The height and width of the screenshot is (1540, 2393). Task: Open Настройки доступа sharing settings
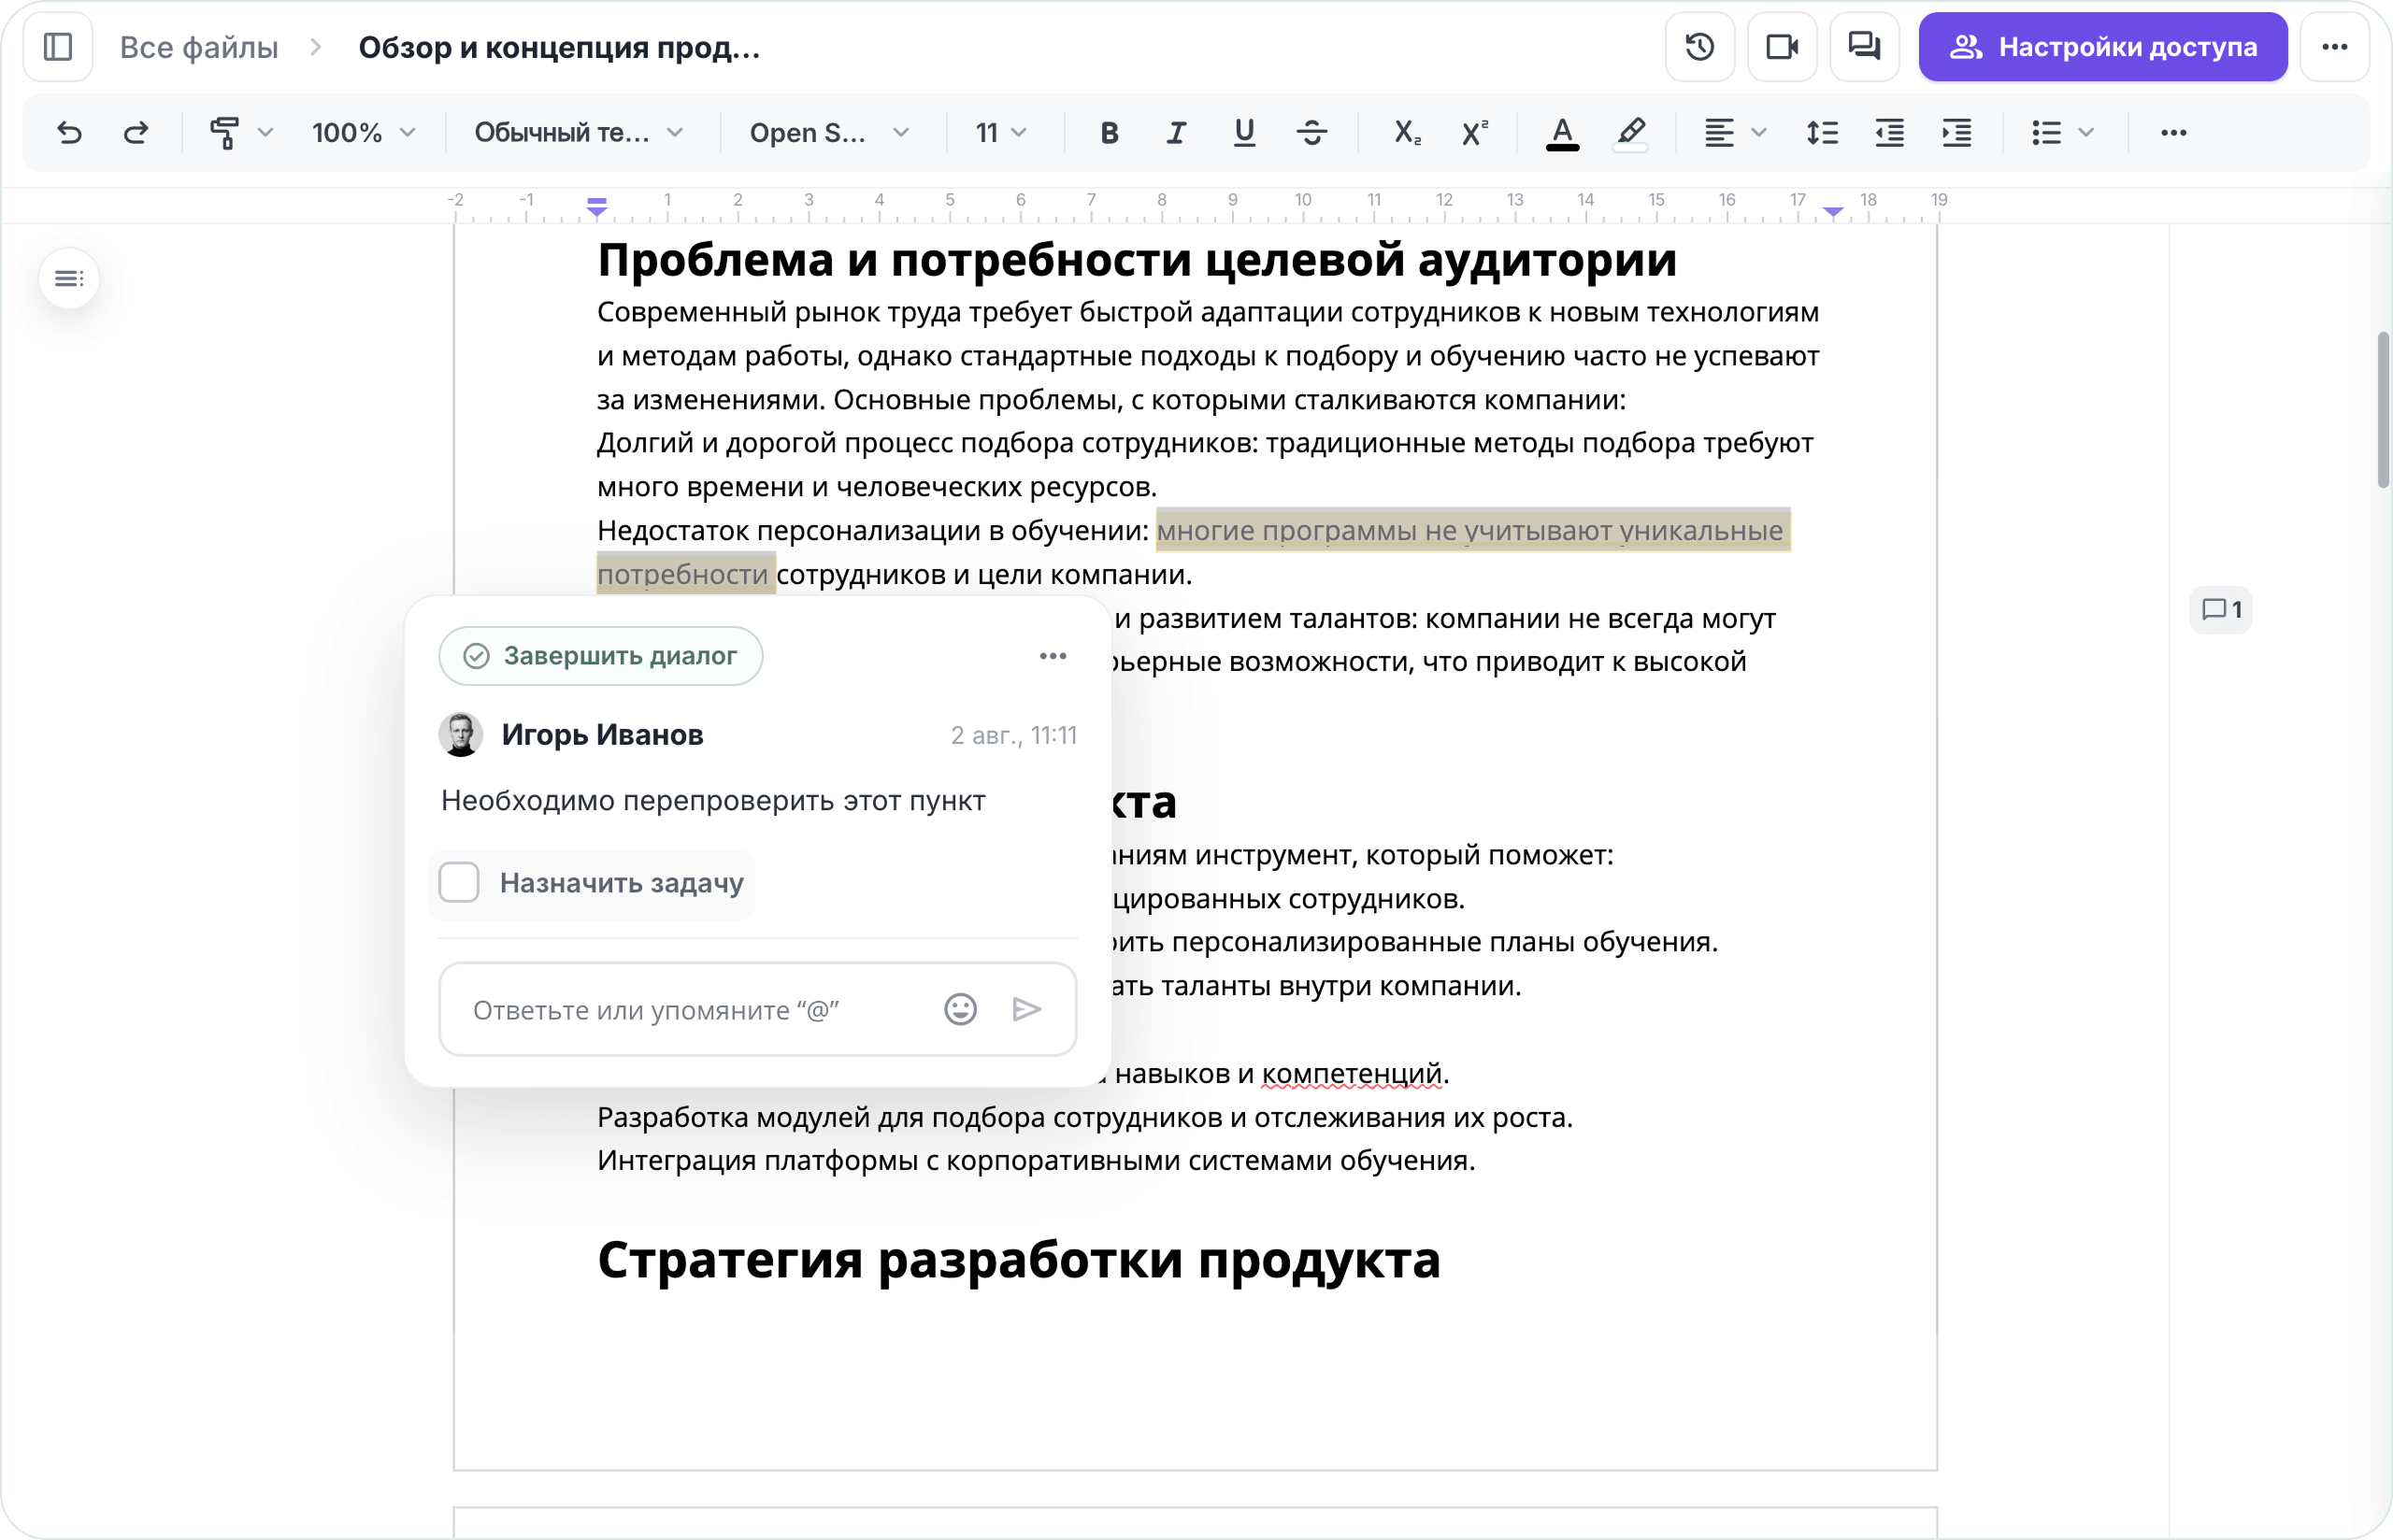coord(2102,47)
